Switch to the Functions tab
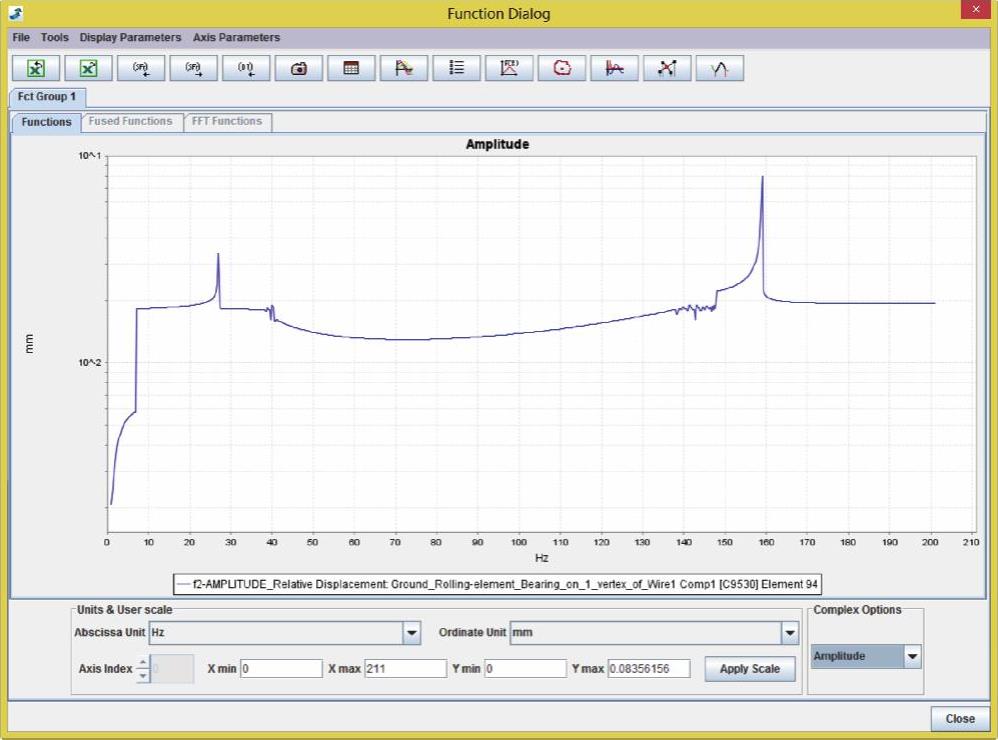Viewport: 998px width, 740px height. tap(46, 121)
